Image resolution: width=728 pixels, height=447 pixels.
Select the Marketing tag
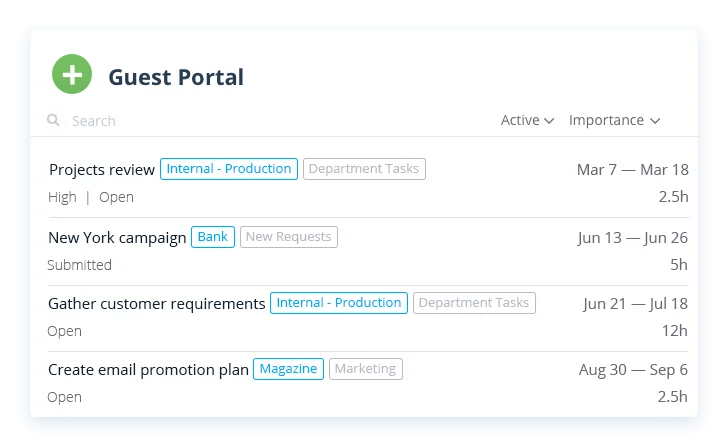click(x=365, y=369)
